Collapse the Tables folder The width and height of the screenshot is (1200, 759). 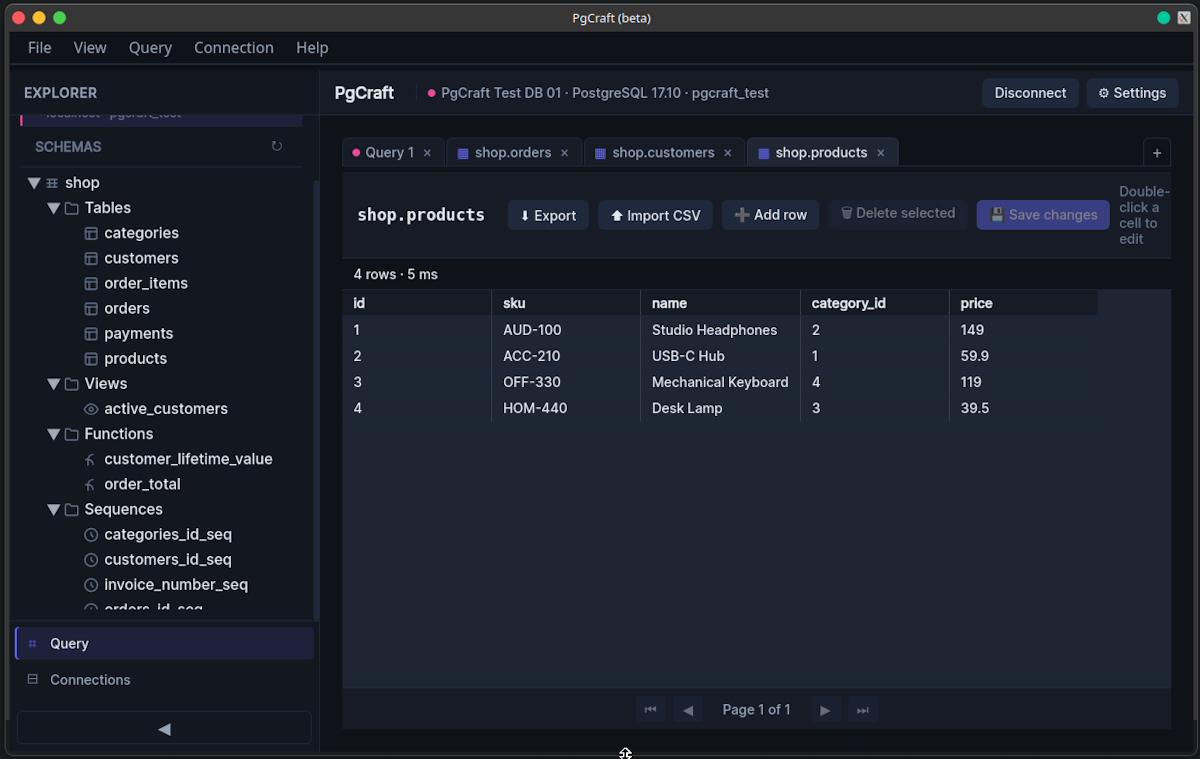pyautogui.click(x=54, y=208)
